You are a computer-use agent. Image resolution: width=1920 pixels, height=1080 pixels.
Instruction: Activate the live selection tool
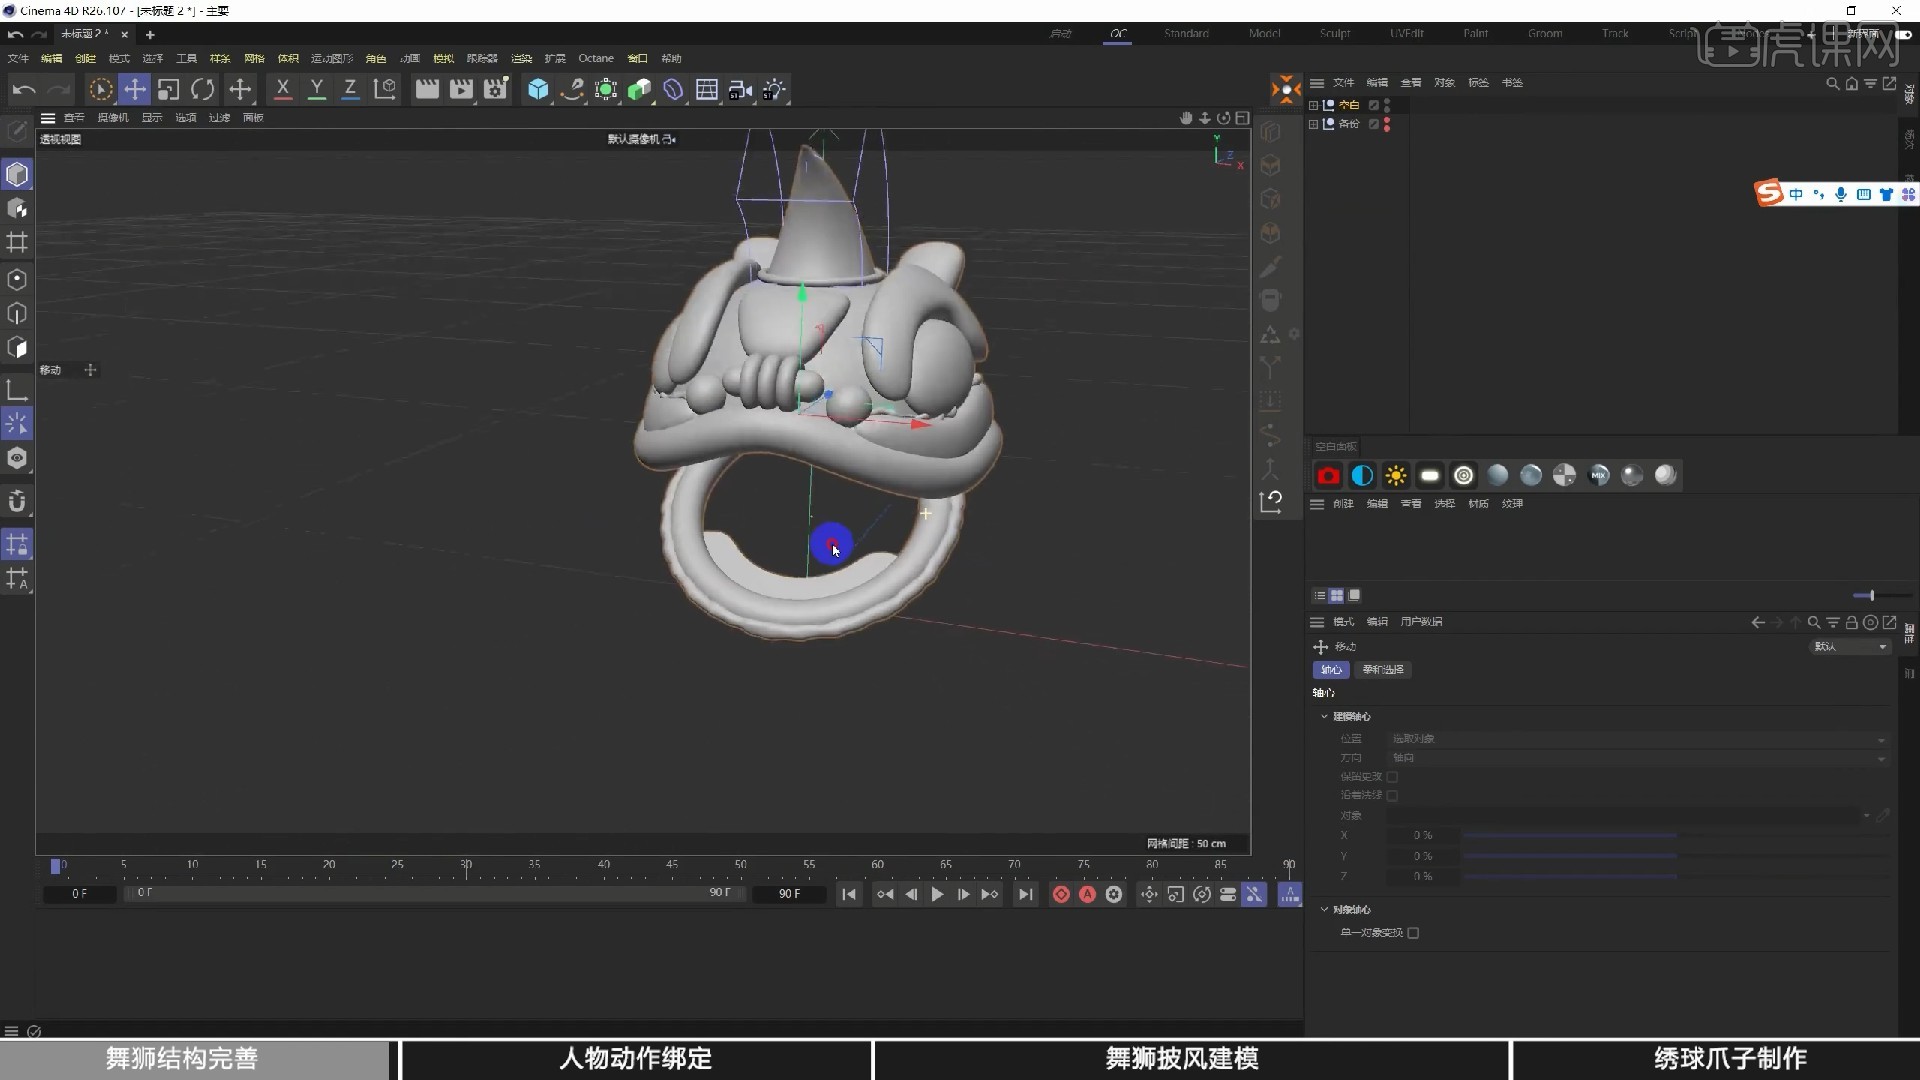tap(100, 90)
